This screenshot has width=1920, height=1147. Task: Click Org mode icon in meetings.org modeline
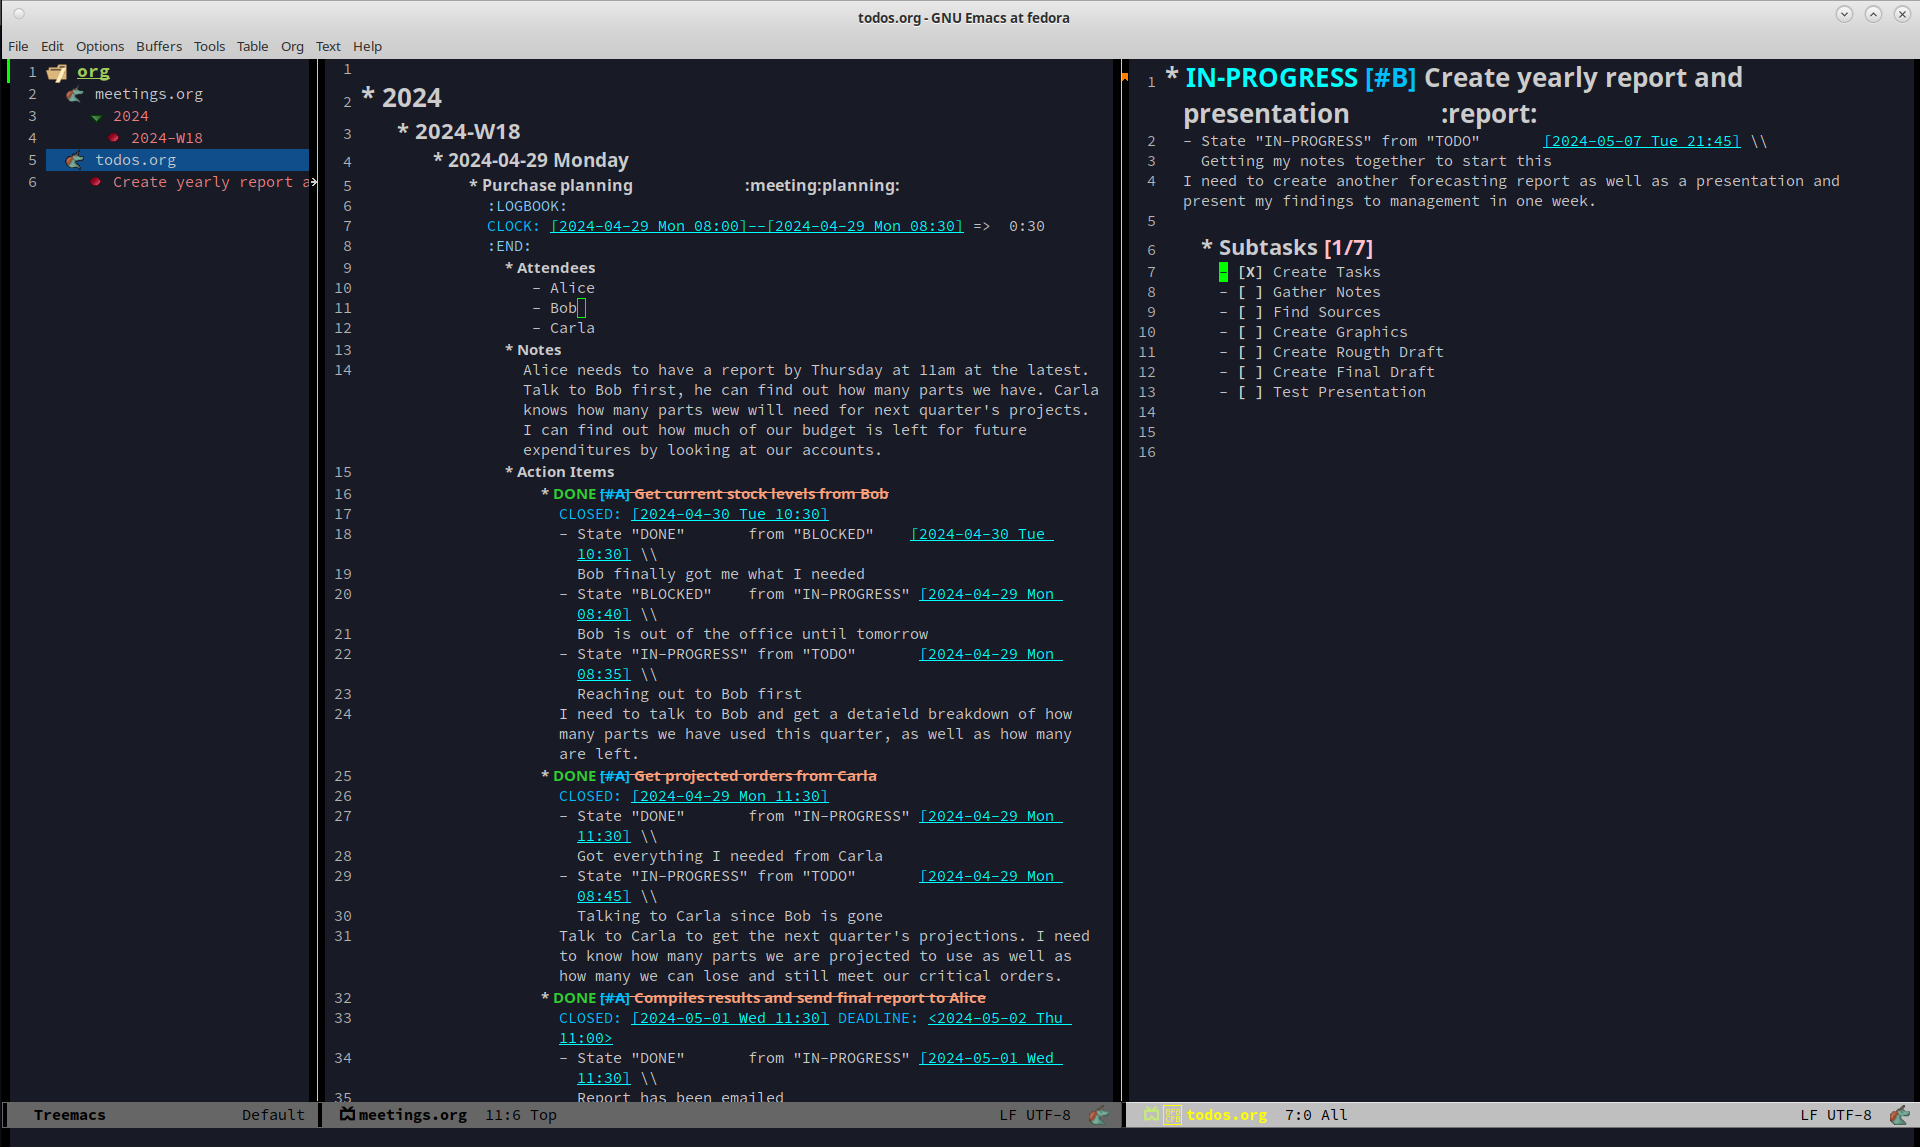click(x=1098, y=1115)
